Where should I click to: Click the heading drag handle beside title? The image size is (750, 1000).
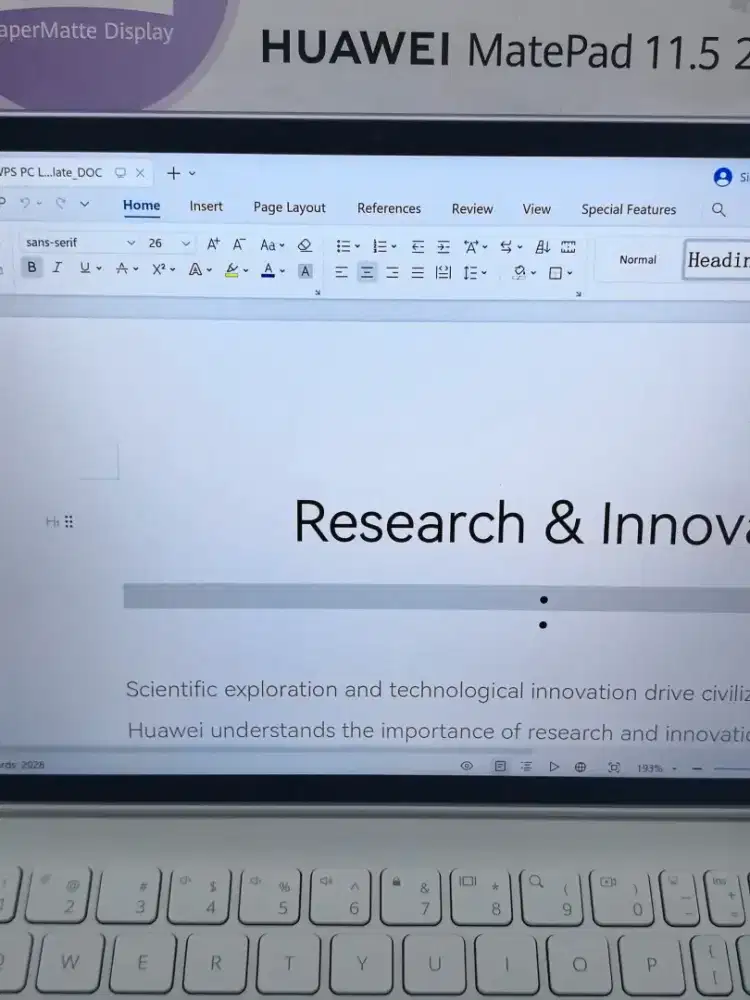(69, 522)
